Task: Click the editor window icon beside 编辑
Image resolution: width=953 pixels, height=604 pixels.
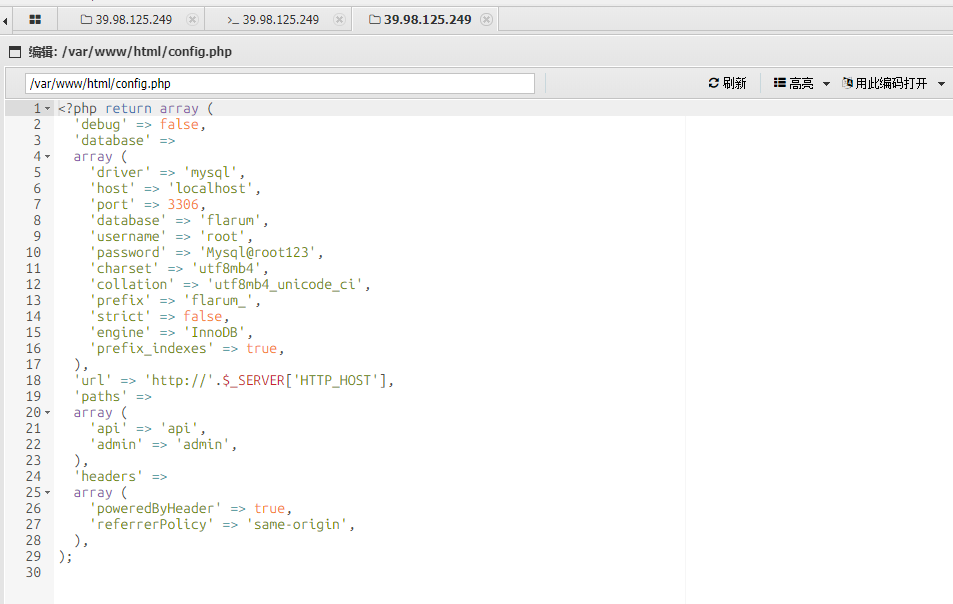Action: point(15,52)
